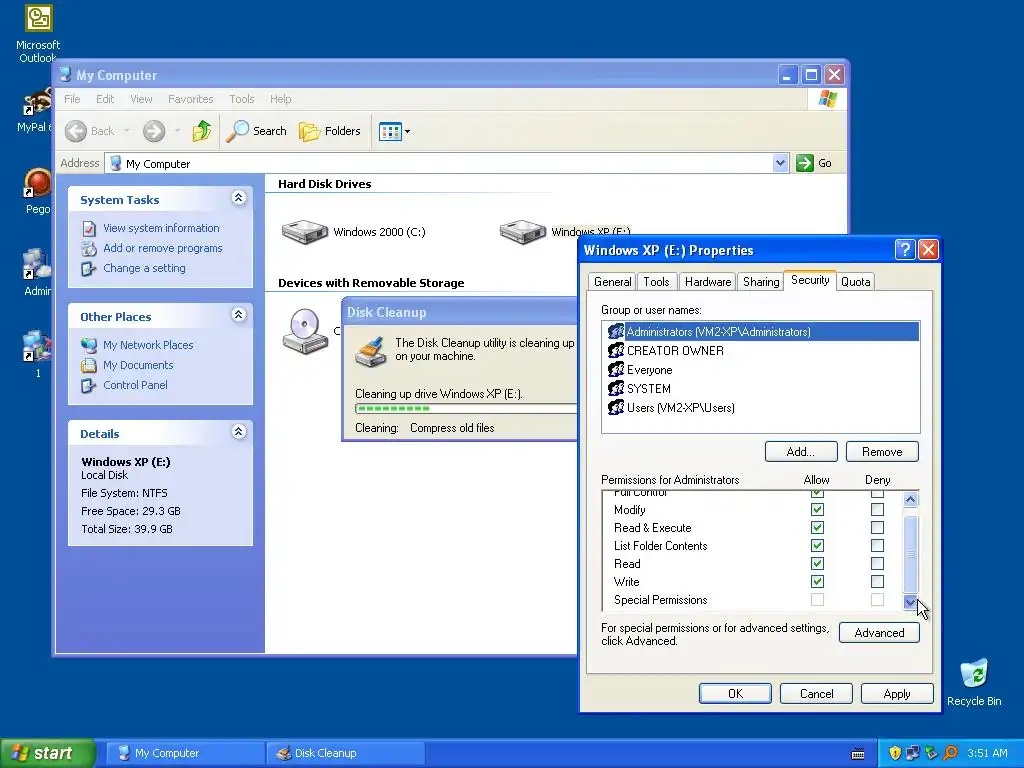Switch to the Tools tab in Properties

[x=656, y=281]
